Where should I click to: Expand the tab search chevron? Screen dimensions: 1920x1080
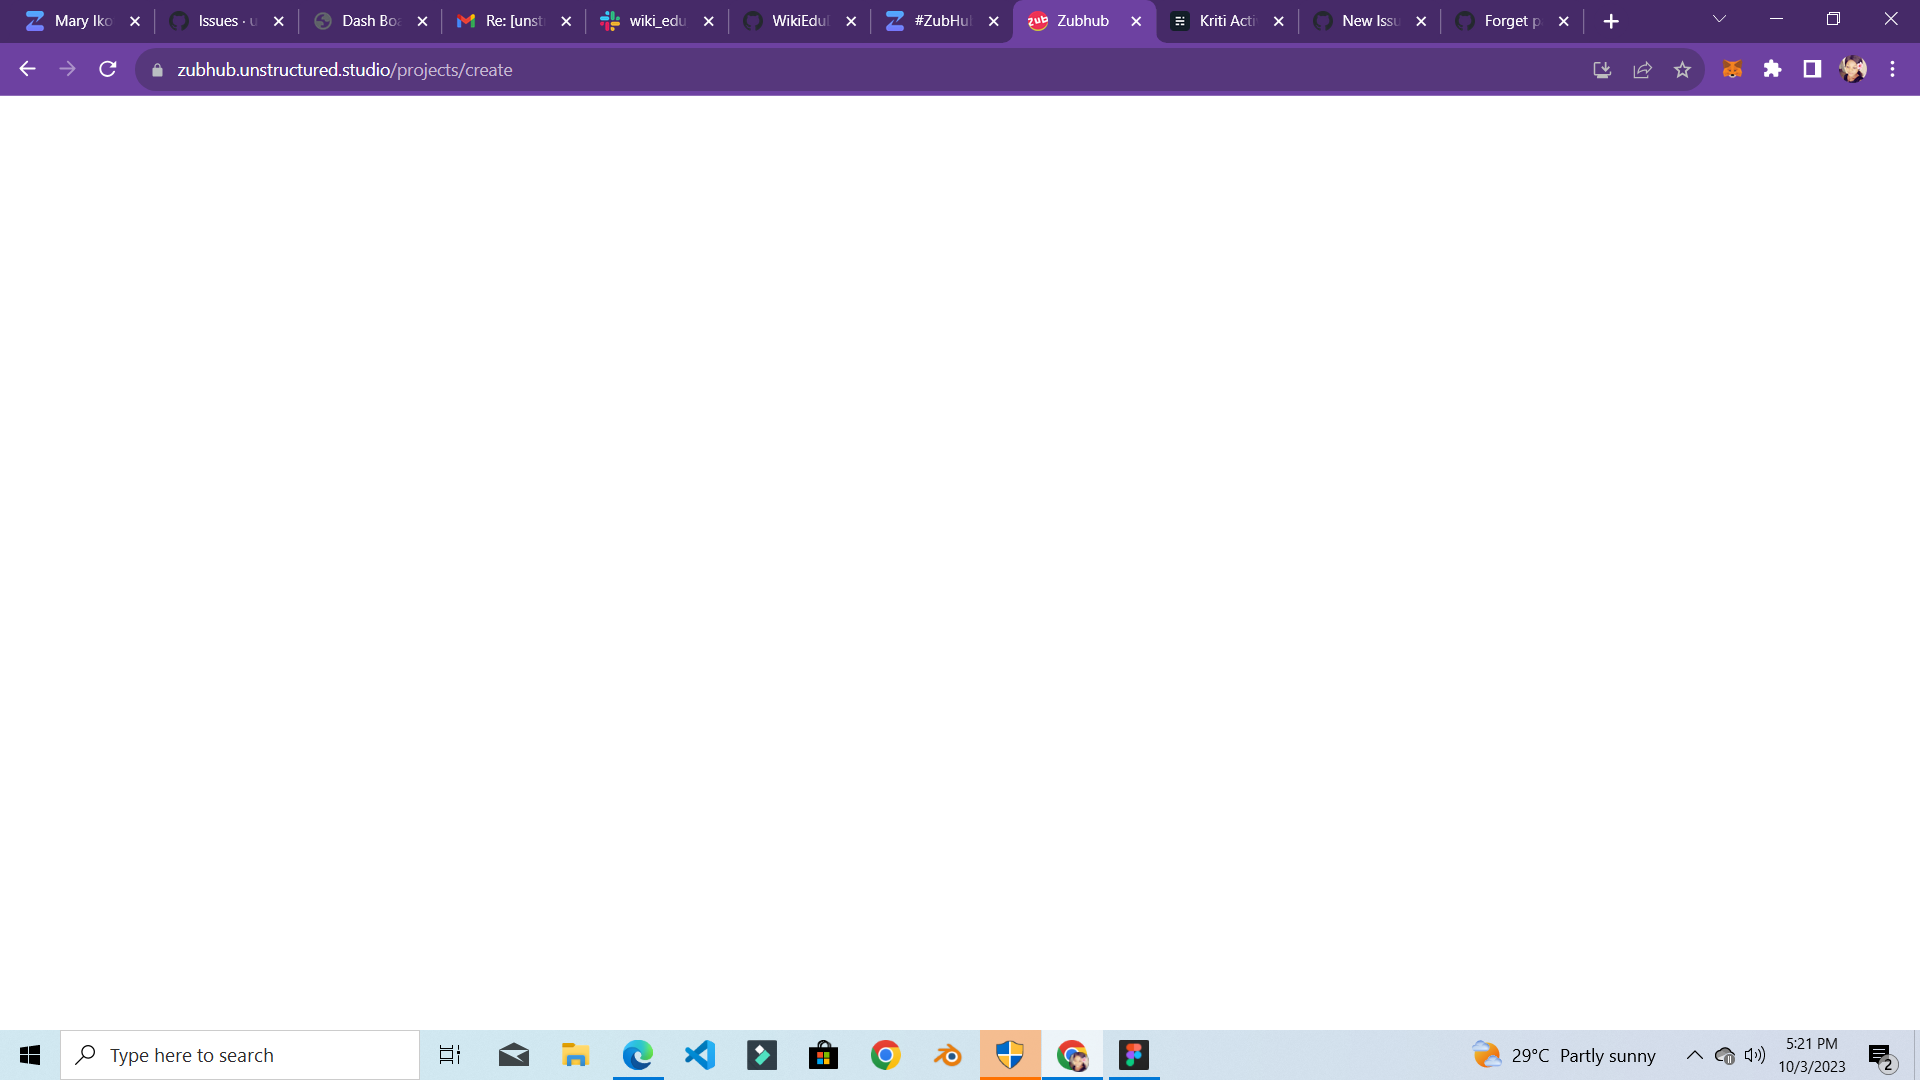[1718, 19]
